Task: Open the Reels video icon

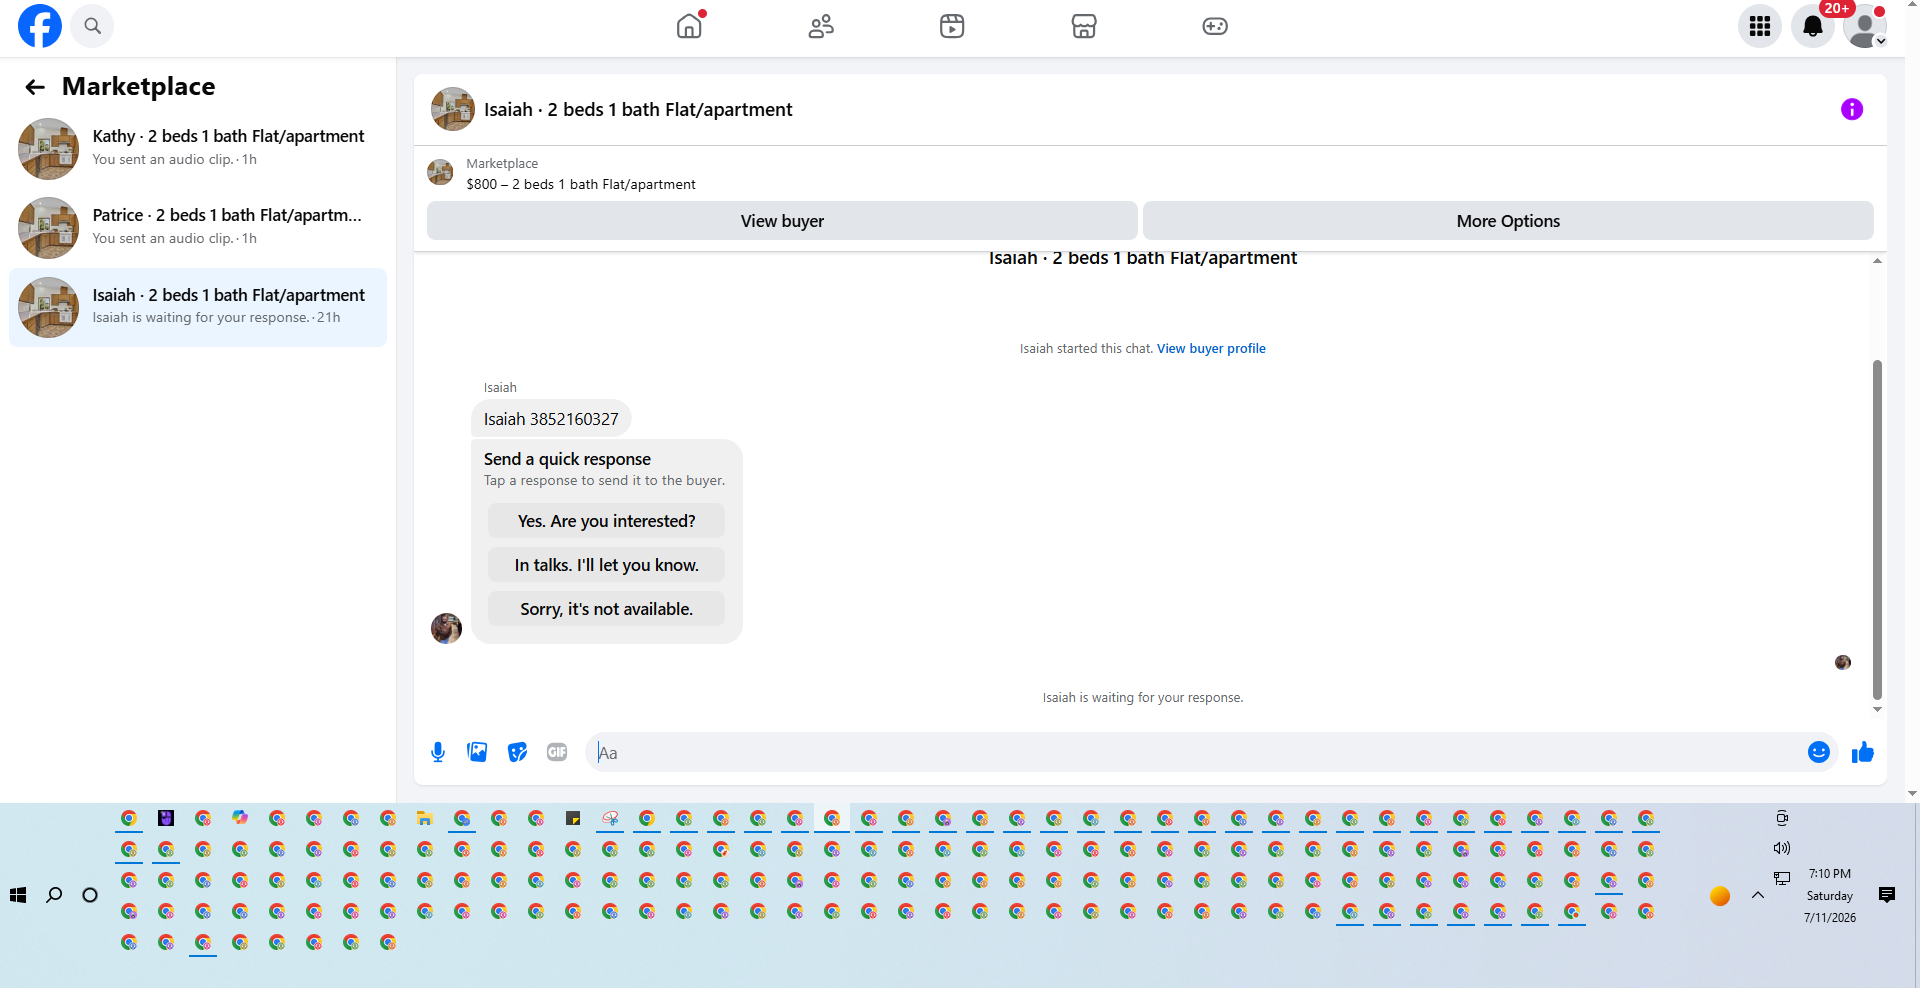Action: tap(952, 26)
